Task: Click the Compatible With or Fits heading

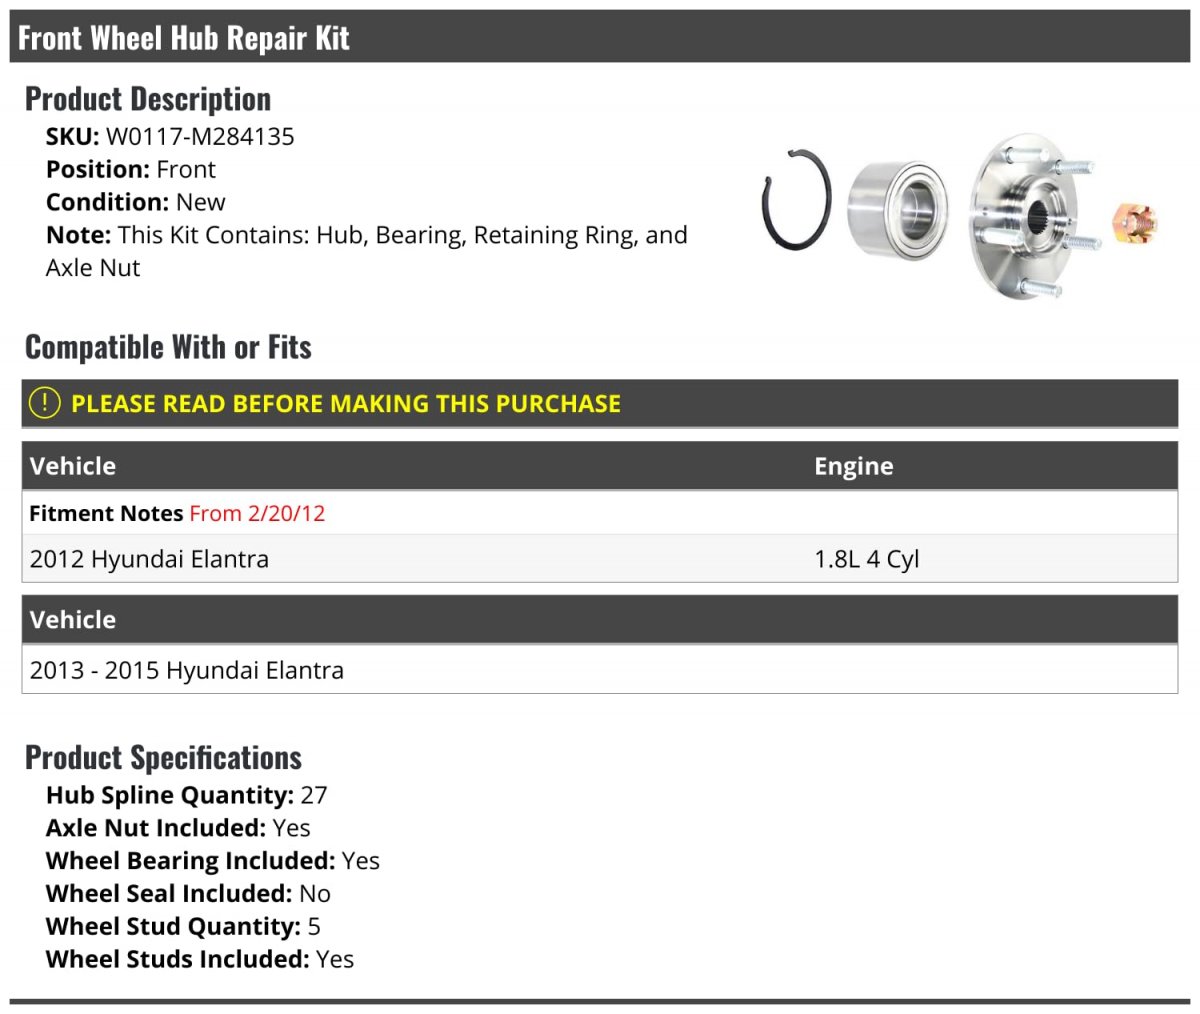Action: click(x=168, y=347)
